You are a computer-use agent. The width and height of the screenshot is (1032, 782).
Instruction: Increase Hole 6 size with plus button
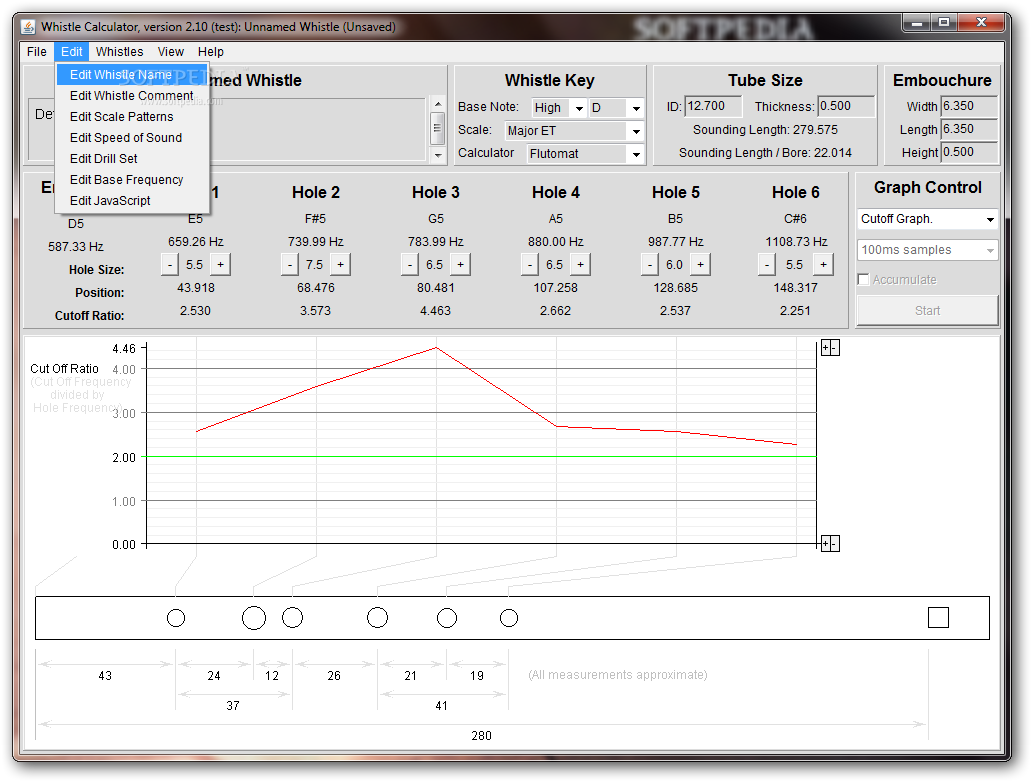point(823,265)
